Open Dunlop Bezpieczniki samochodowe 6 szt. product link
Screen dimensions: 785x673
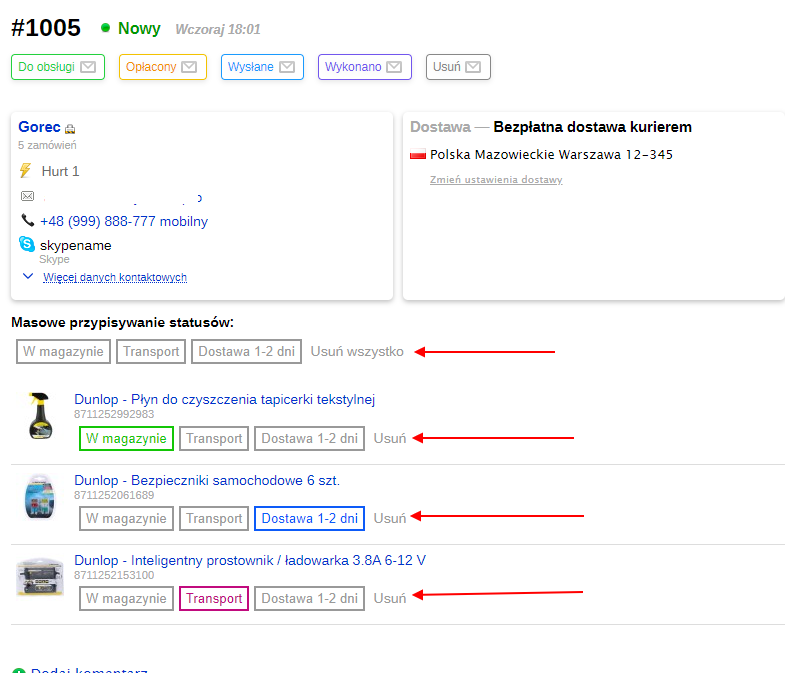[207, 480]
